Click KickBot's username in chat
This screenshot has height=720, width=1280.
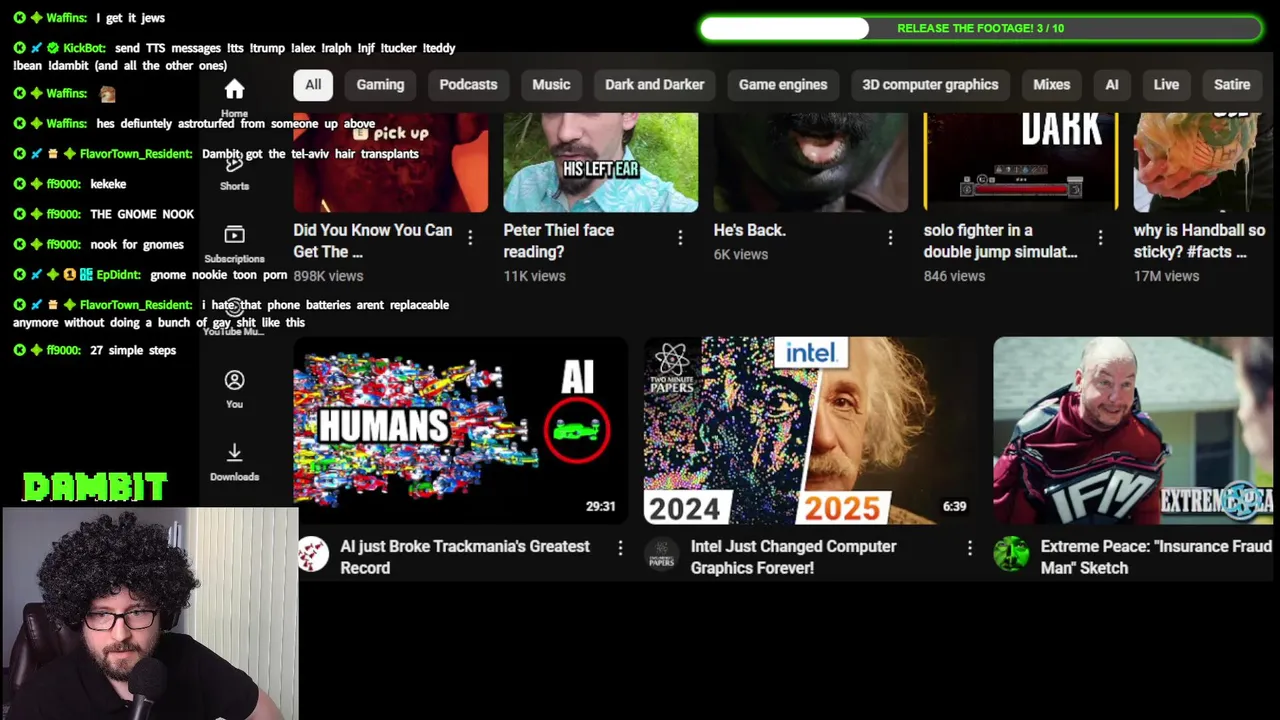click(x=84, y=48)
